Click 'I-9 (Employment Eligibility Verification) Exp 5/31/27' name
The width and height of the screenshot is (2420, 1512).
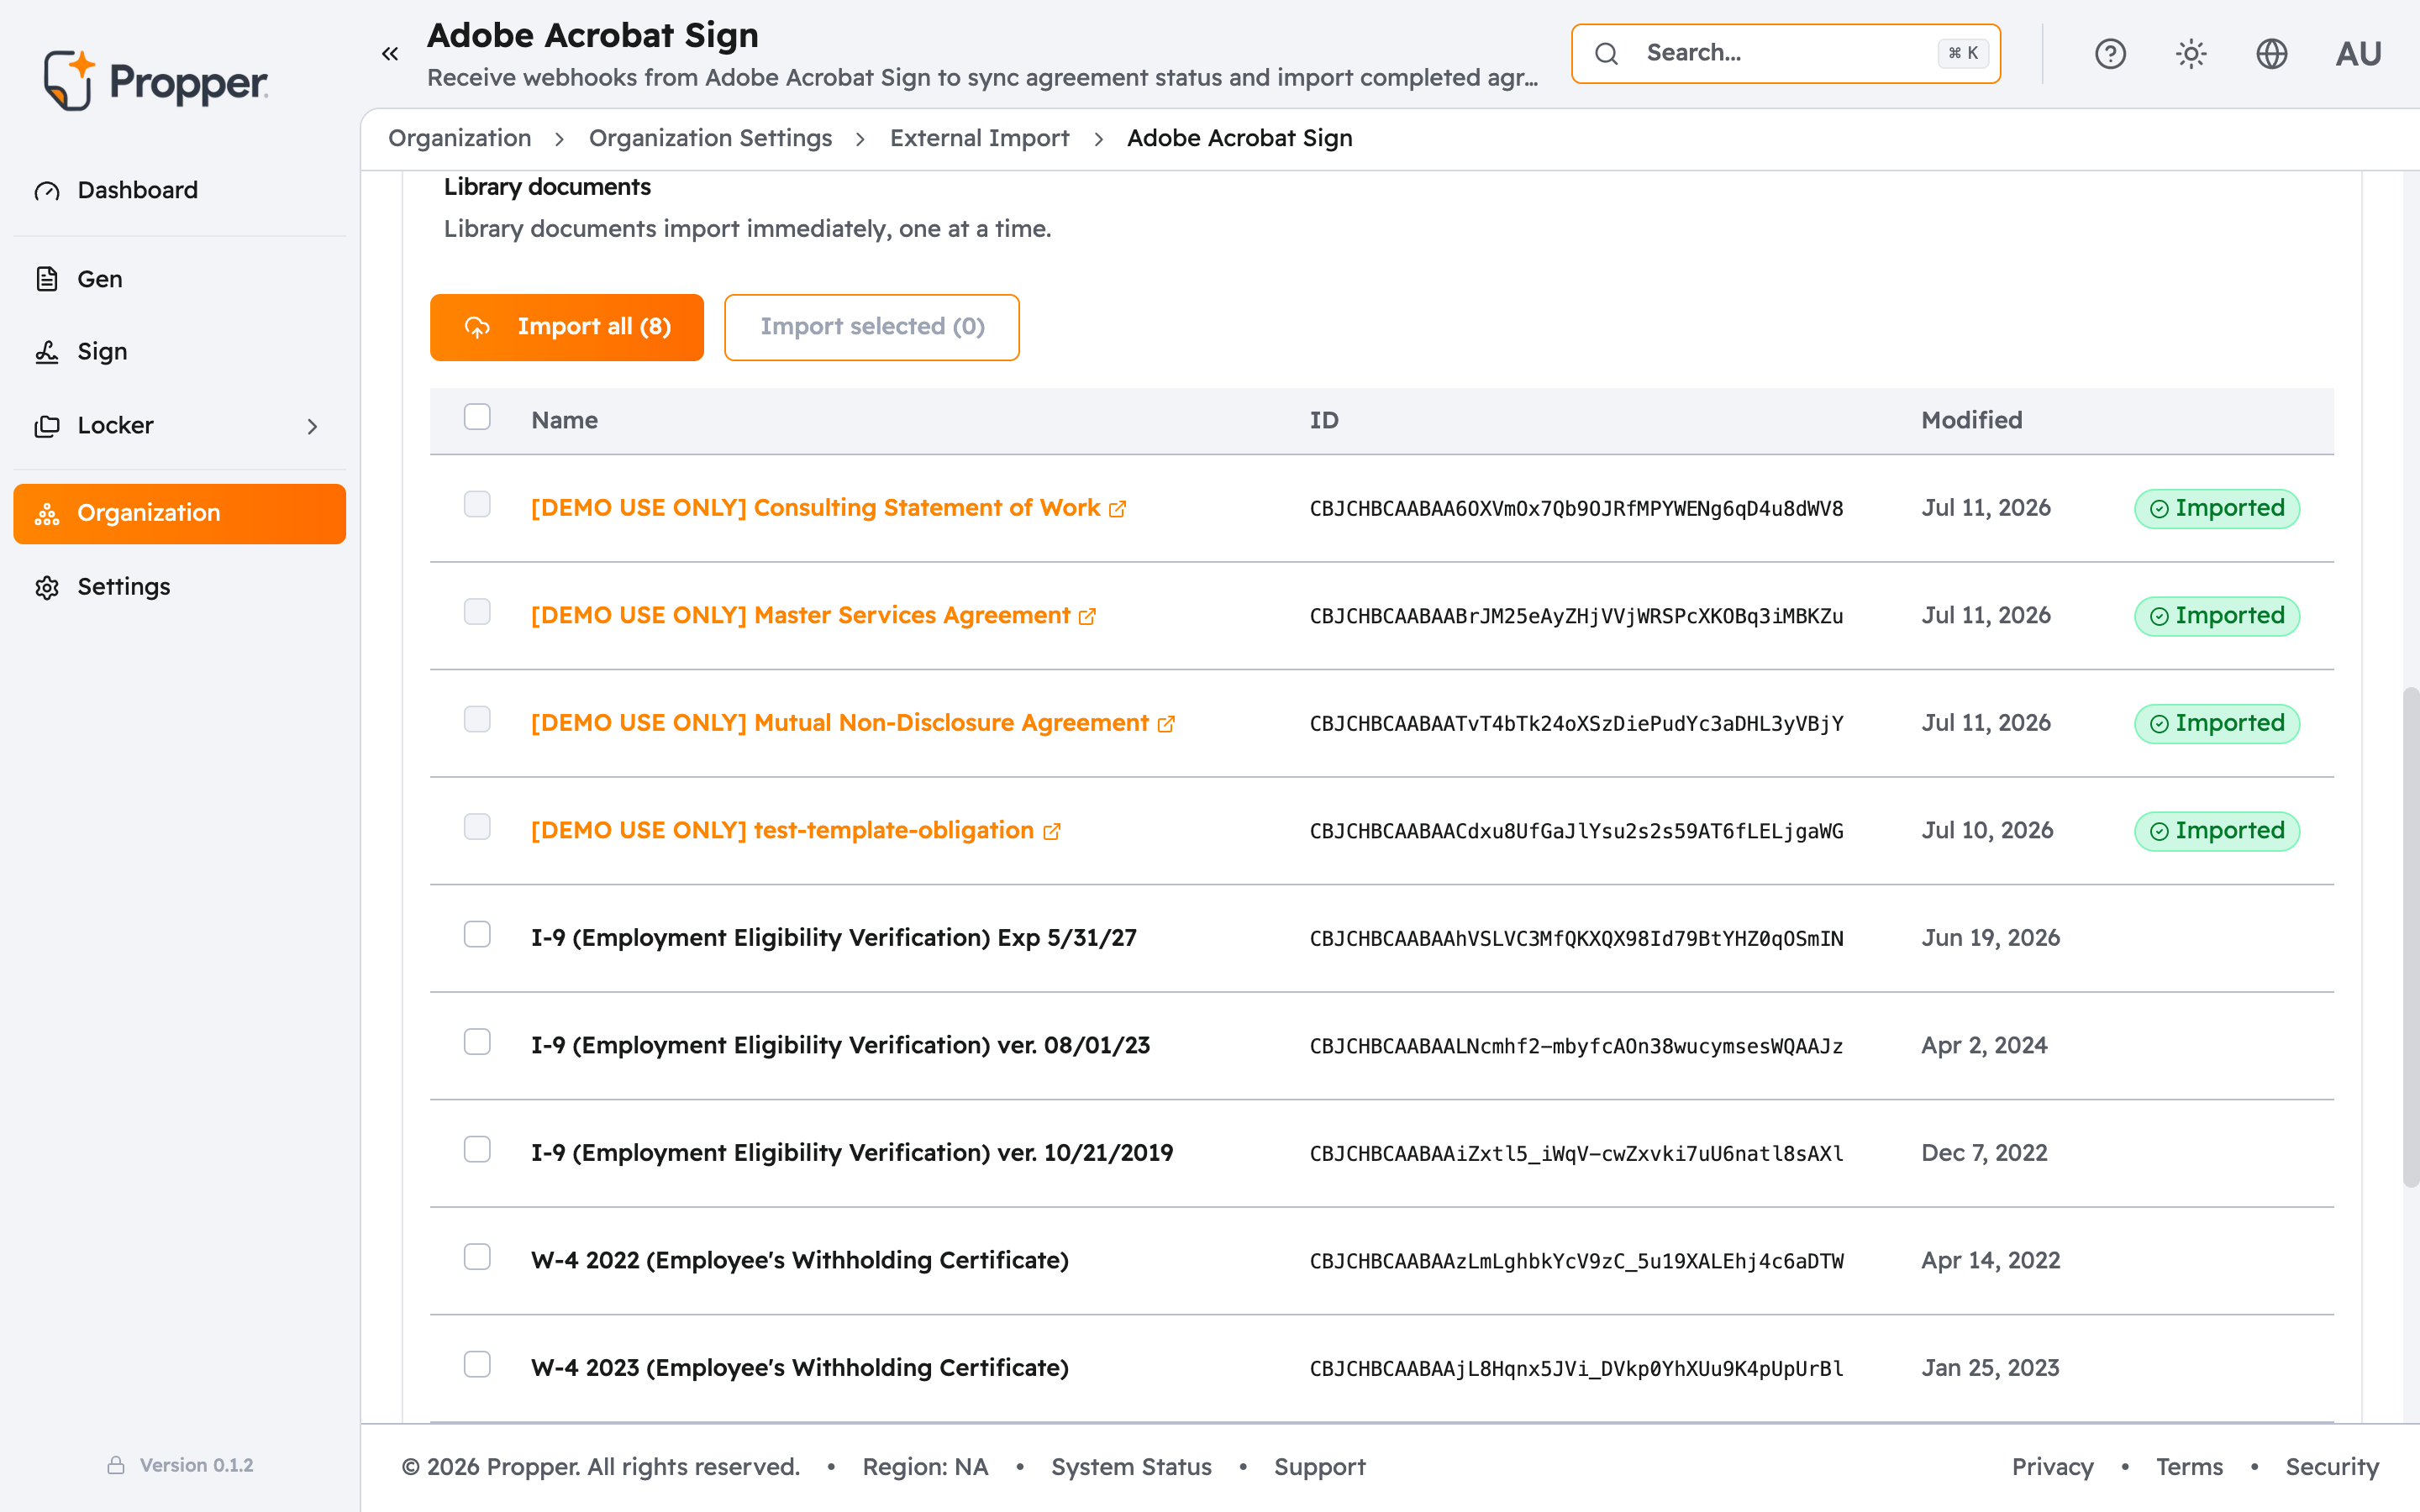pyautogui.click(x=833, y=938)
